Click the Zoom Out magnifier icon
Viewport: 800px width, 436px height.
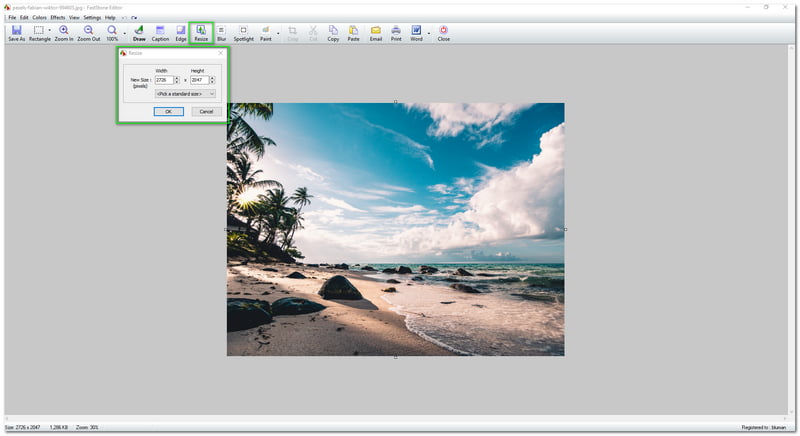coord(89,31)
